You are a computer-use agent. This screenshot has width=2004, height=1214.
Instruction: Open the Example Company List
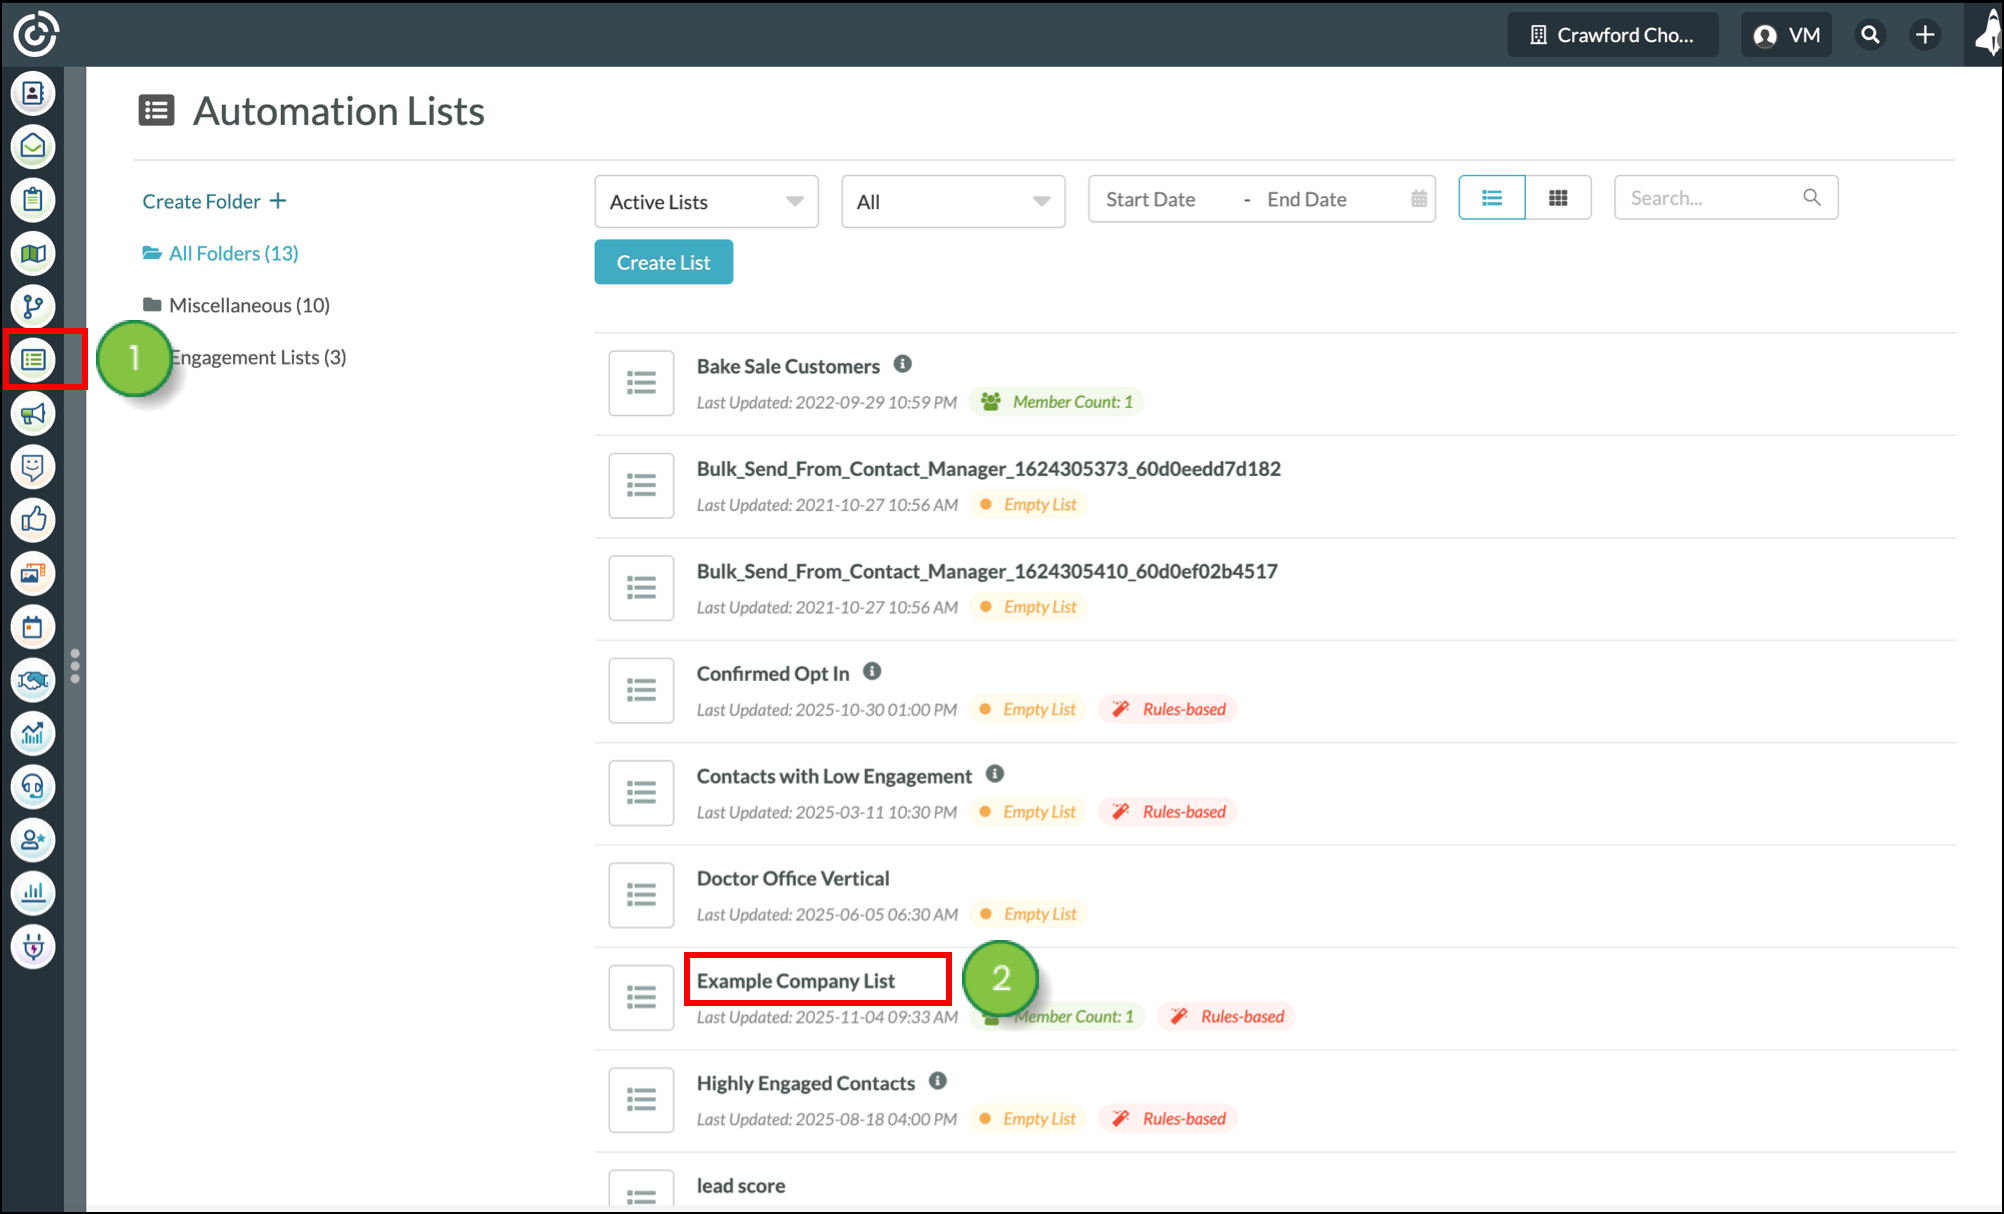(795, 981)
